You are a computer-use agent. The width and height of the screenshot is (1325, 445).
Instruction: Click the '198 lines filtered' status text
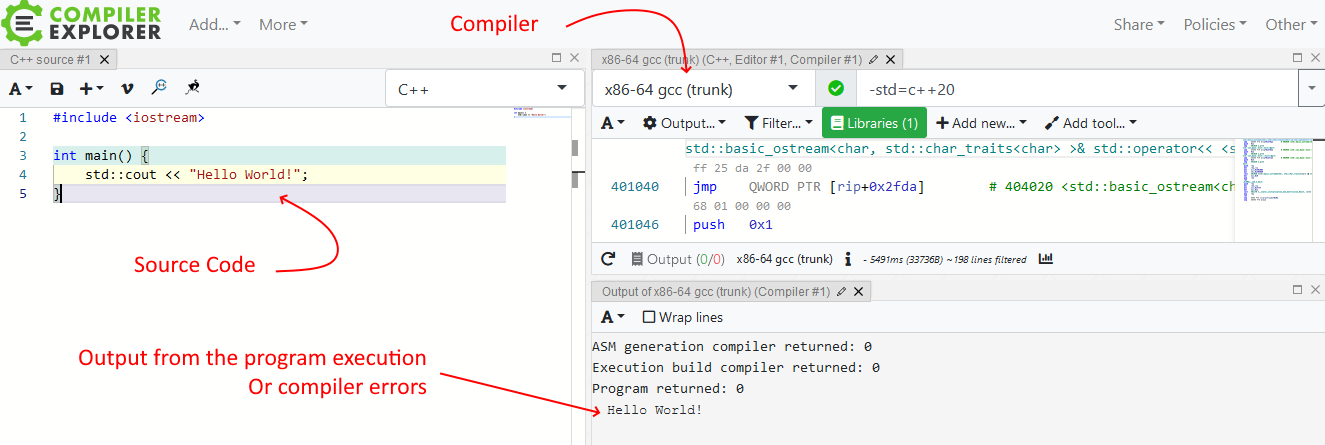click(x=985, y=260)
